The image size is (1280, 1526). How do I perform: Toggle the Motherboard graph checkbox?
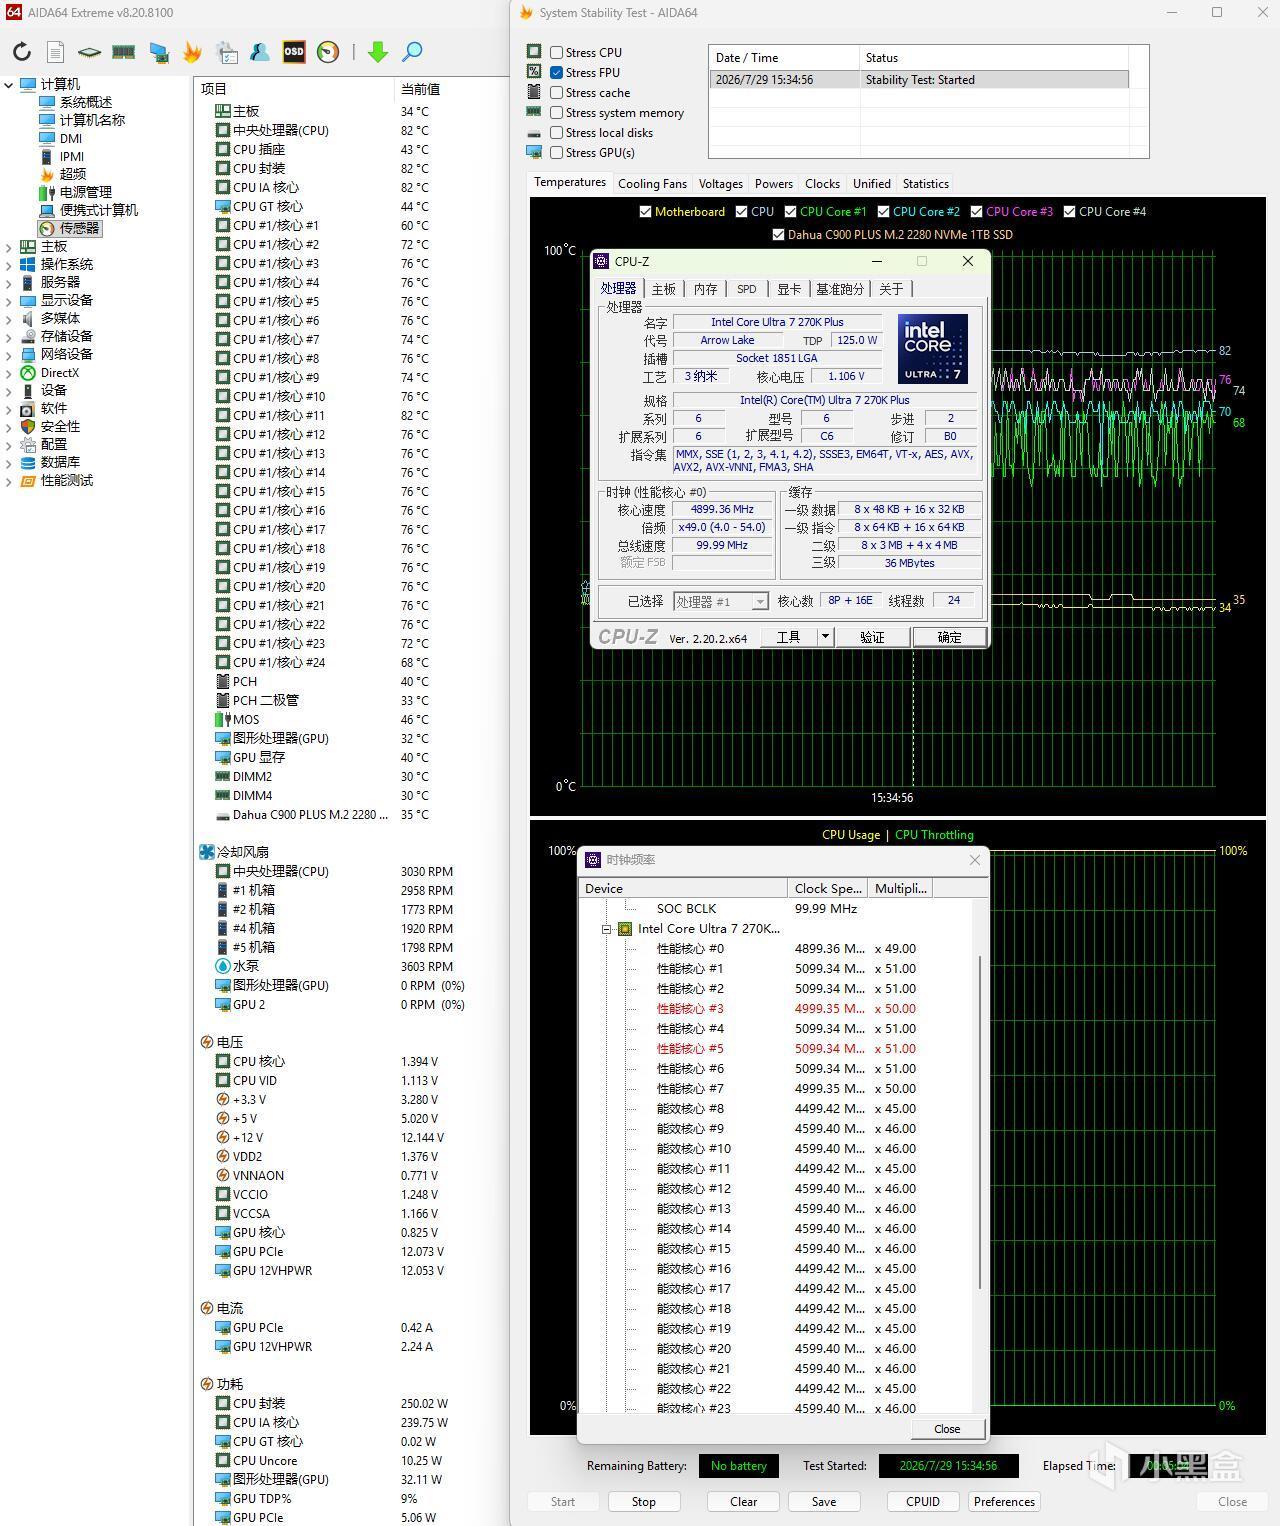[645, 211]
